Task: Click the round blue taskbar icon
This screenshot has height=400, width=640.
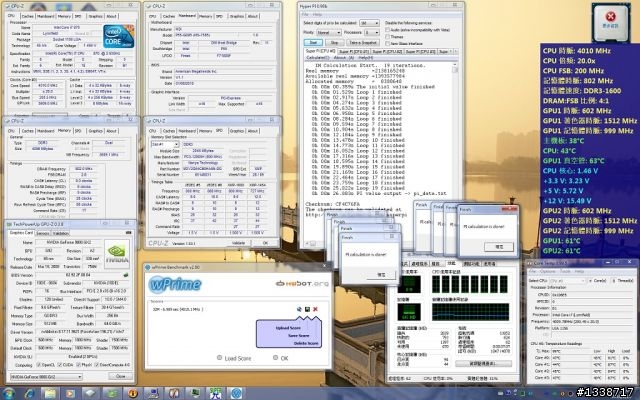Action: click(x=236, y=393)
